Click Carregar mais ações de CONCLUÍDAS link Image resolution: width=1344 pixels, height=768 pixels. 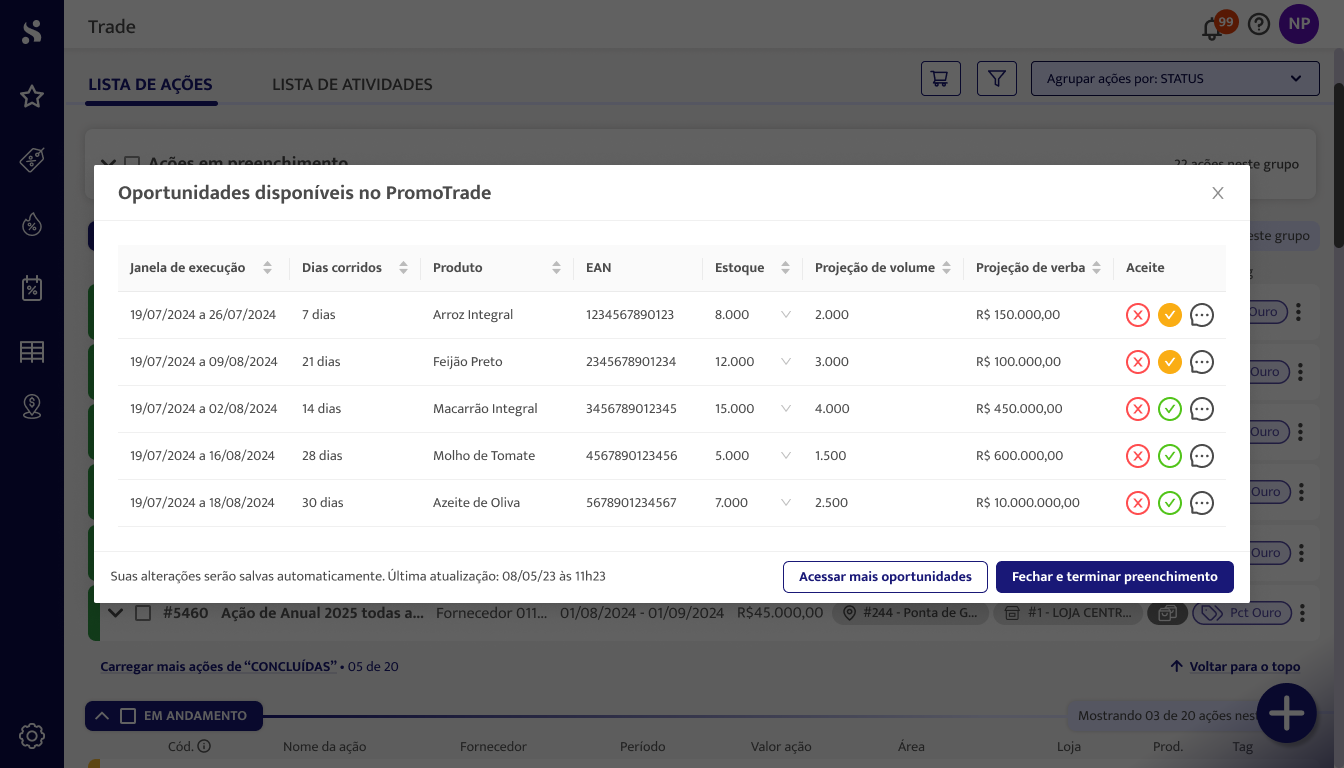coord(218,667)
